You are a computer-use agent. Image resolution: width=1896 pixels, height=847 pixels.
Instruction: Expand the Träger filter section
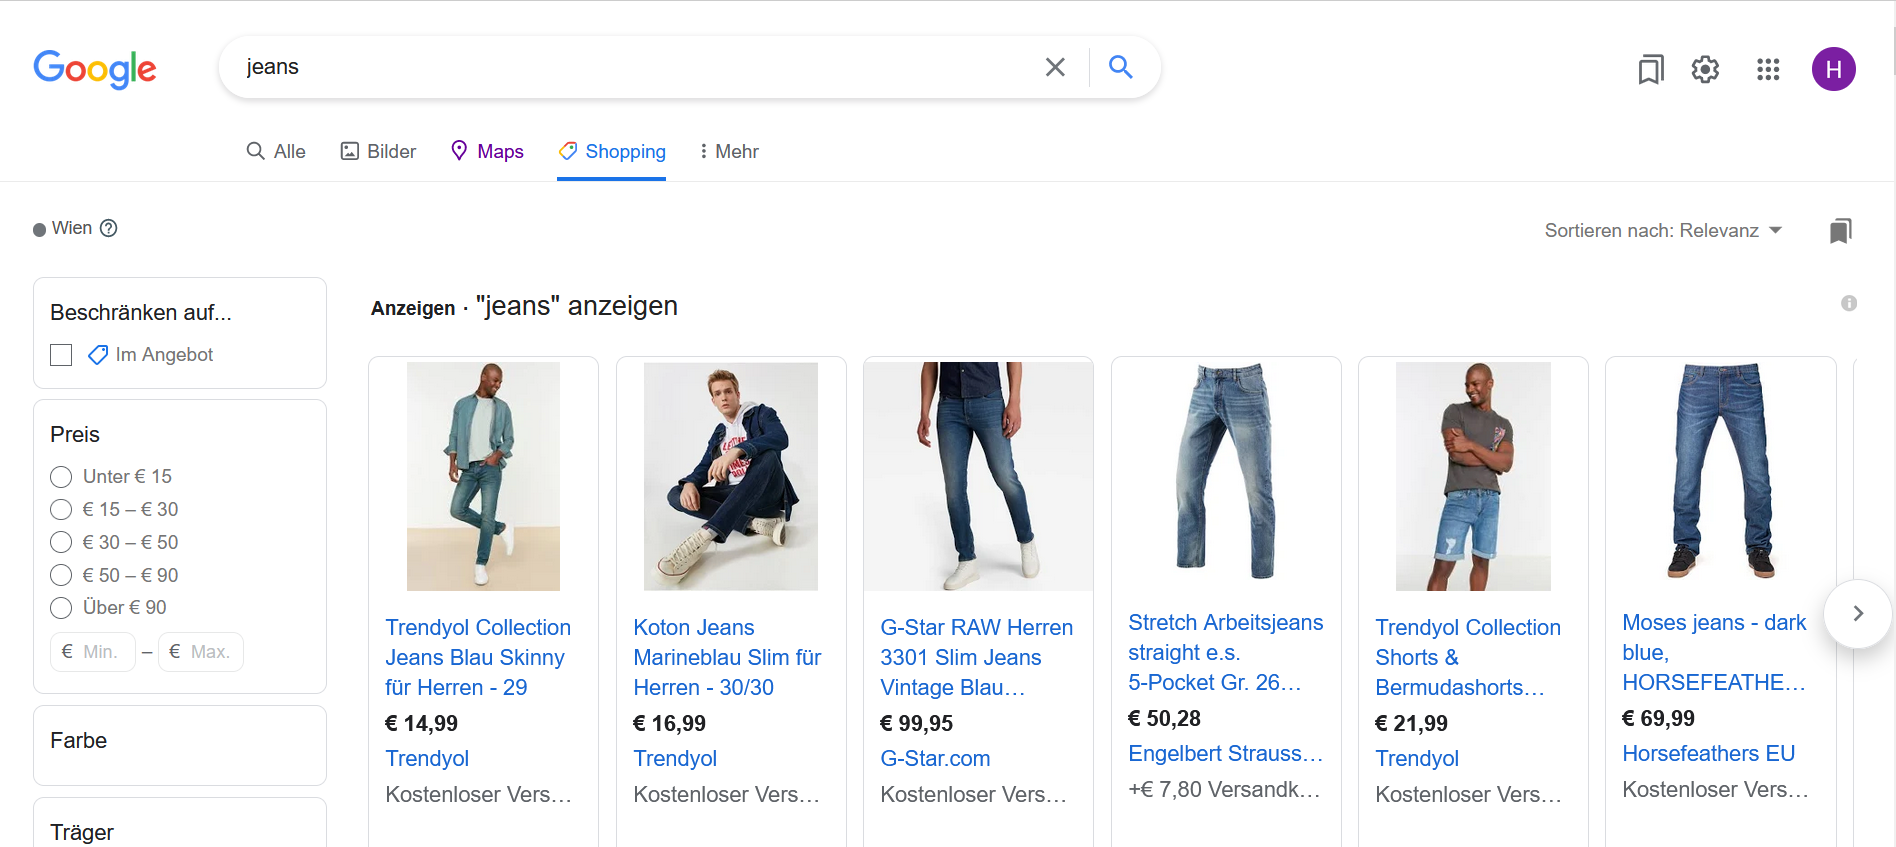click(180, 824)
